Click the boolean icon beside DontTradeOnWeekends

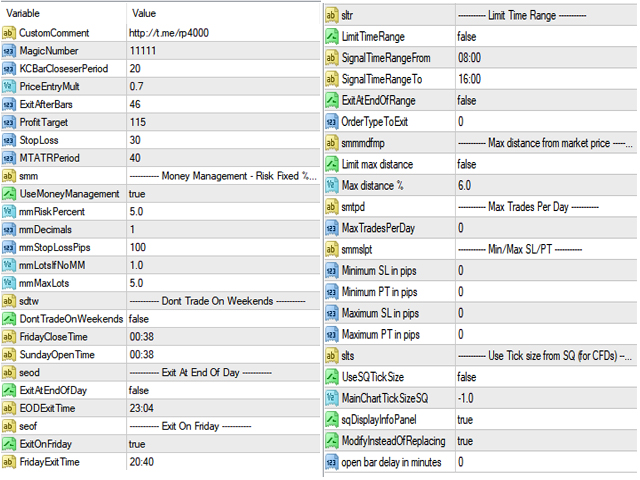coord(9,319)
